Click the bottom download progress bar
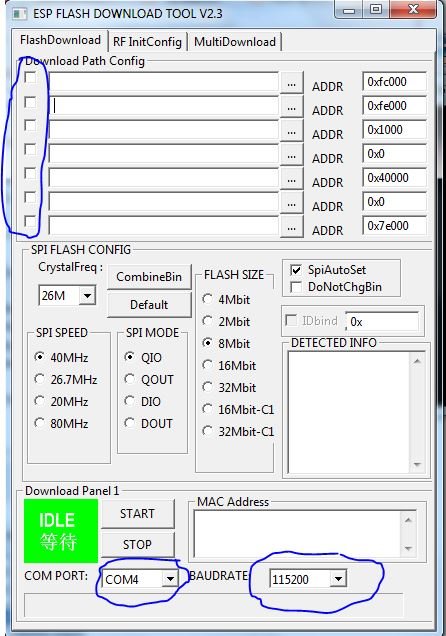Image resolution: width=446 pixels, height=636 pixels. (x=214, y=605)
